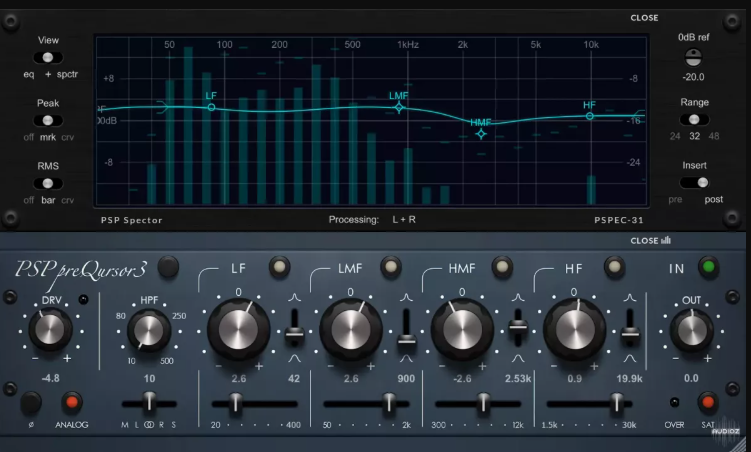The width and height of the screenshot is (751, 452).
Task: Toggle the HMF band enable button
Action: click(502, 267)
